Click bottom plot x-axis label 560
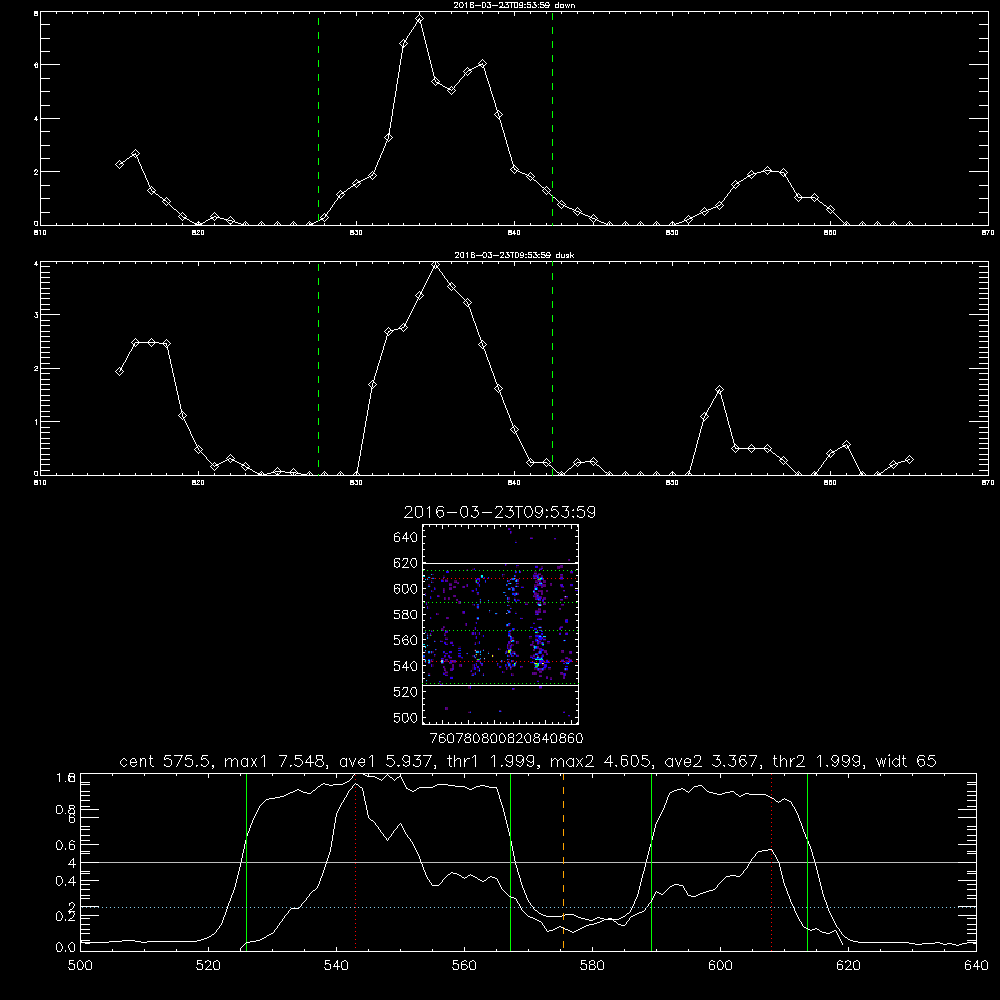Screen dimensions: 1000x1000 click(464, 966)
